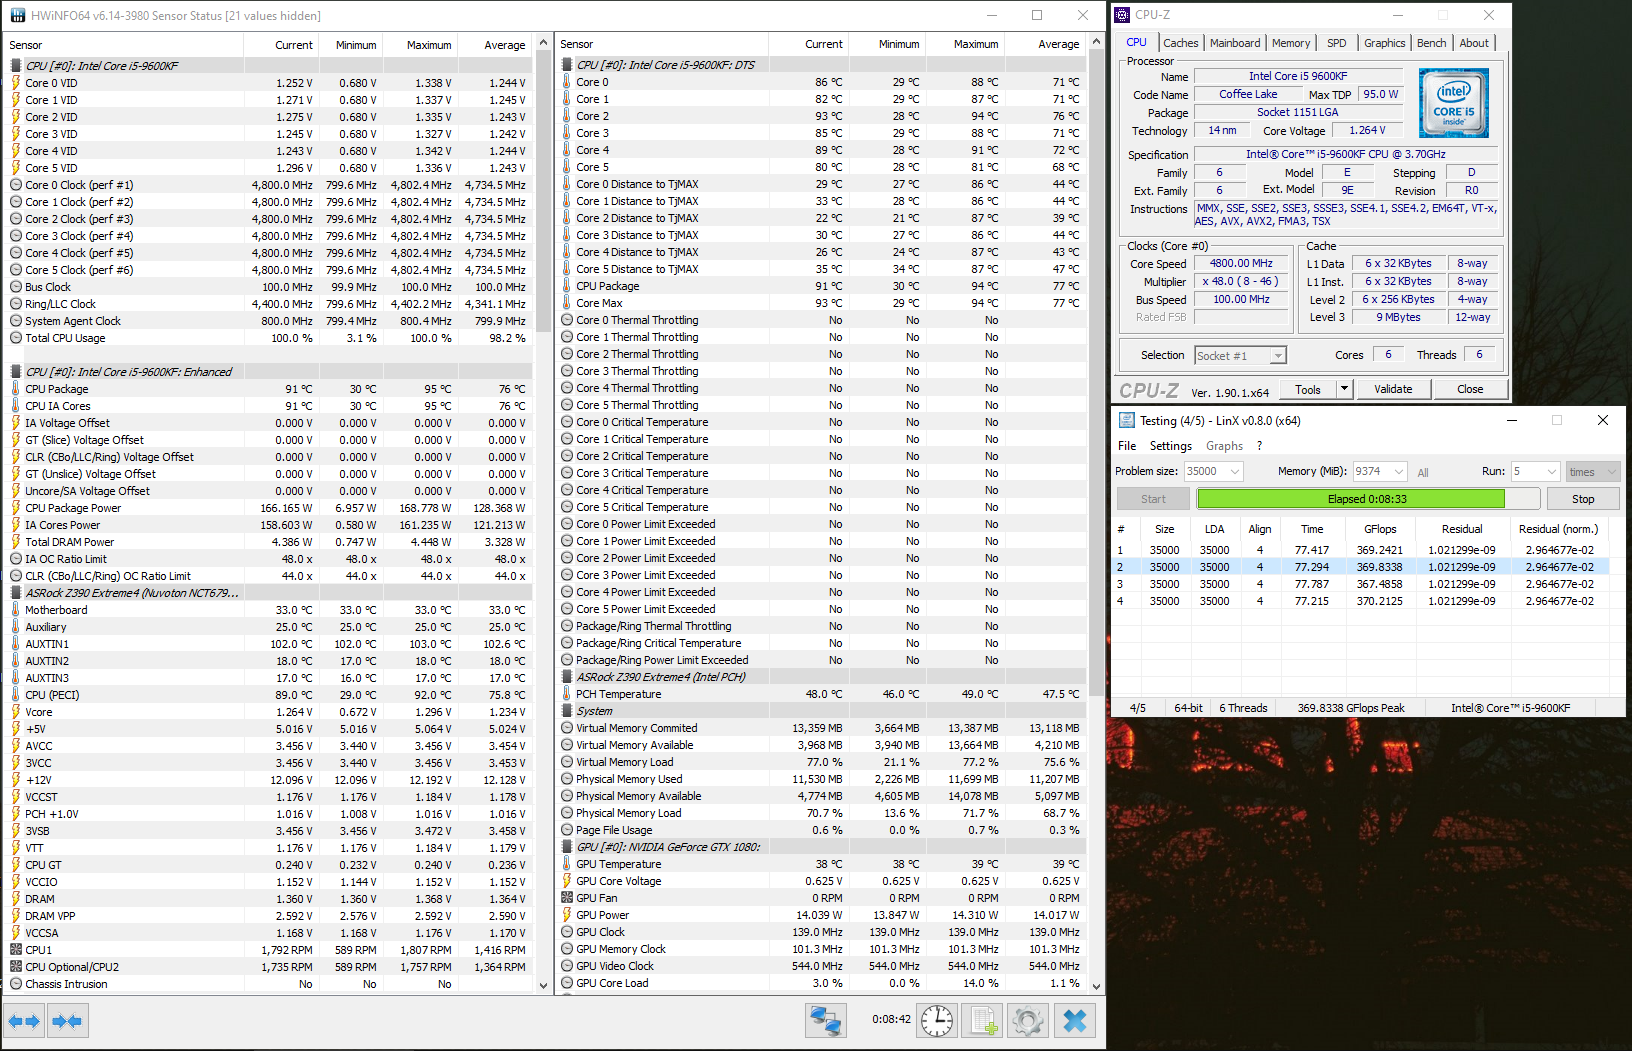
Task: Click the clock icon beside Bus Clock
Action: point(16,287)
